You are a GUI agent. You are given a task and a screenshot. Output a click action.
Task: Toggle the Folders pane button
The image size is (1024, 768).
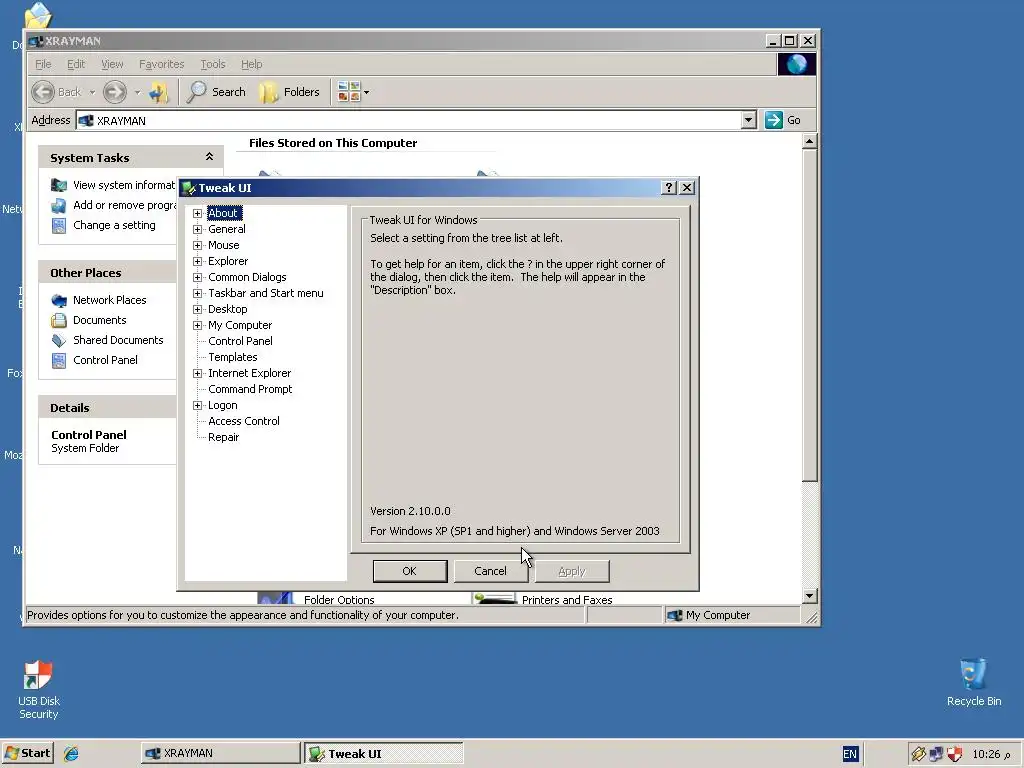[x=289, y=92]
